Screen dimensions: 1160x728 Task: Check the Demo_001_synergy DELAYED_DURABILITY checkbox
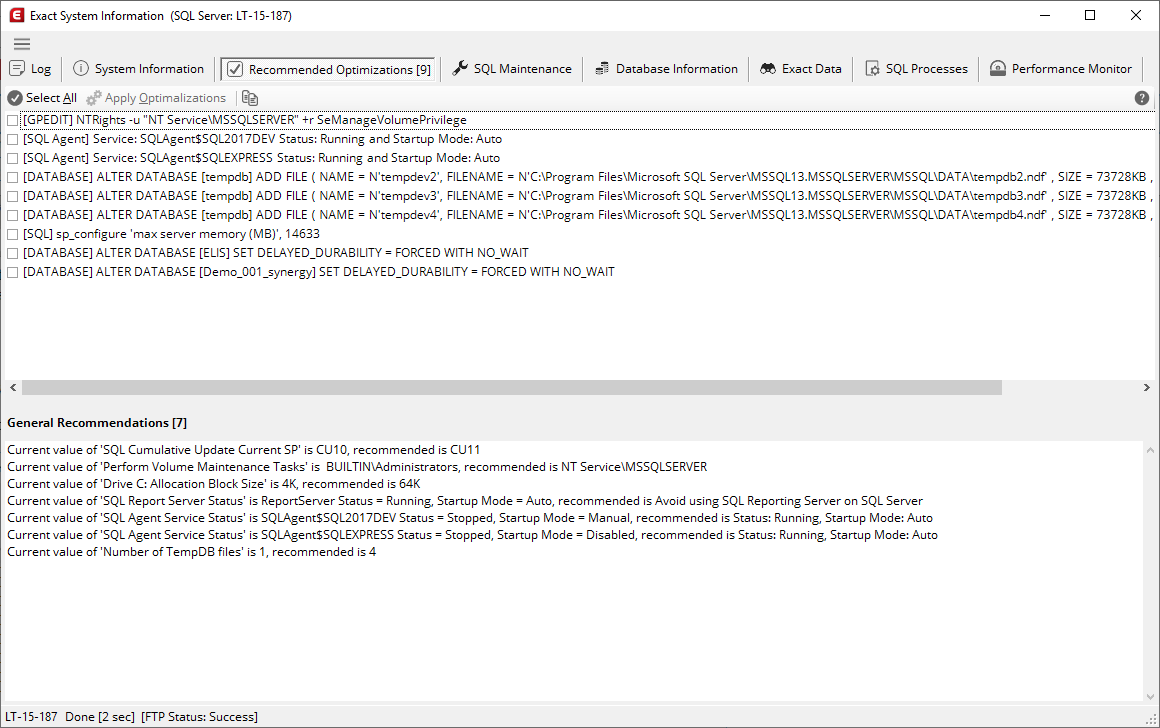tap(12, 271)
